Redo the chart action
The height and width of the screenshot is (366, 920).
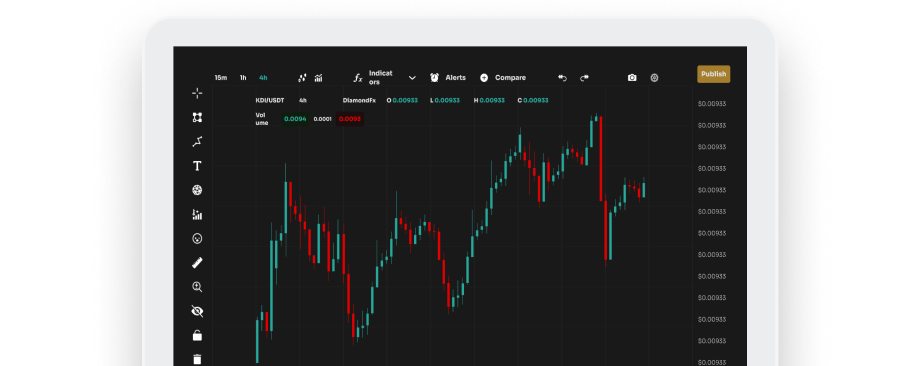click(584, 77)
